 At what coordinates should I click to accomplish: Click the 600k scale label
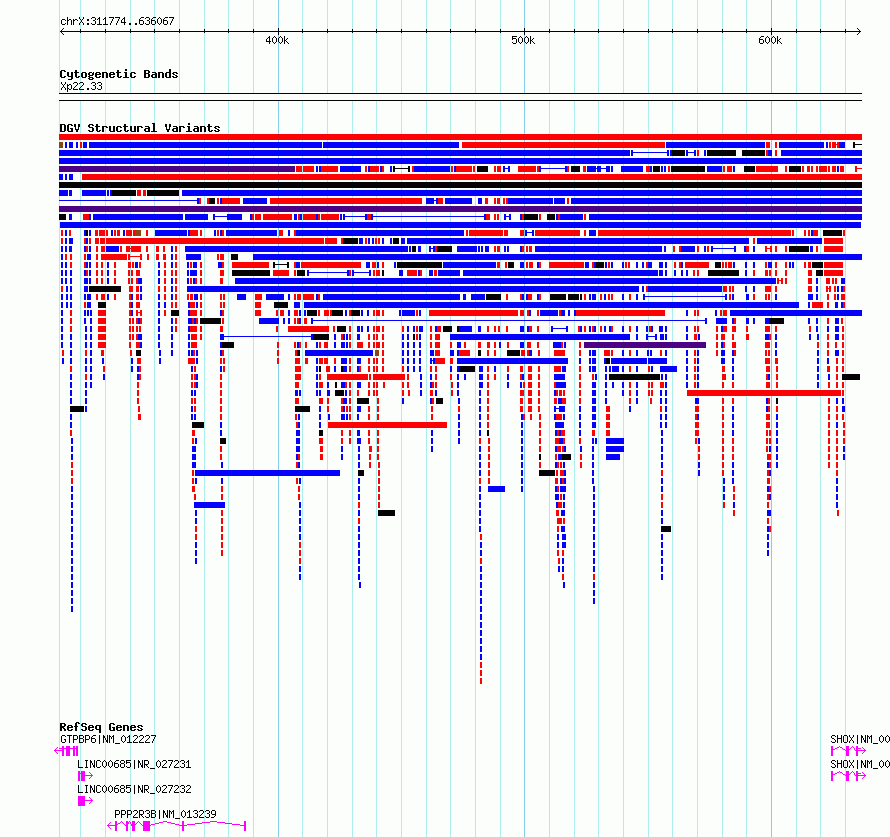click(x=770, y=40)
